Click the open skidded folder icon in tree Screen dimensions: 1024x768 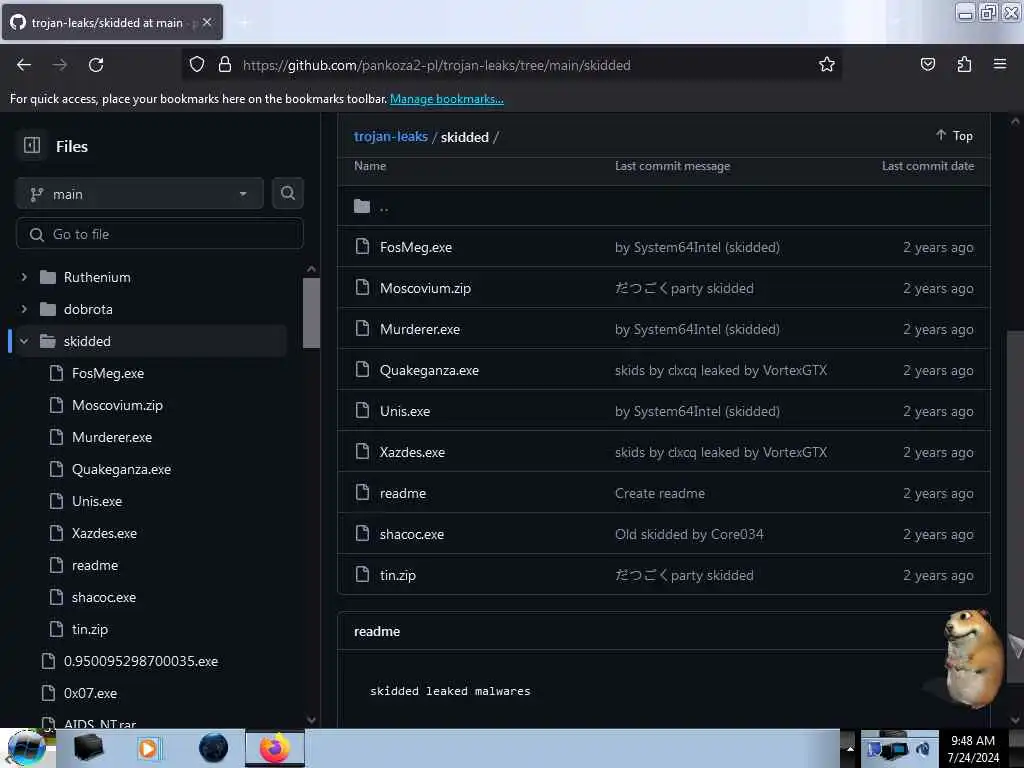(x=48, y=341)
